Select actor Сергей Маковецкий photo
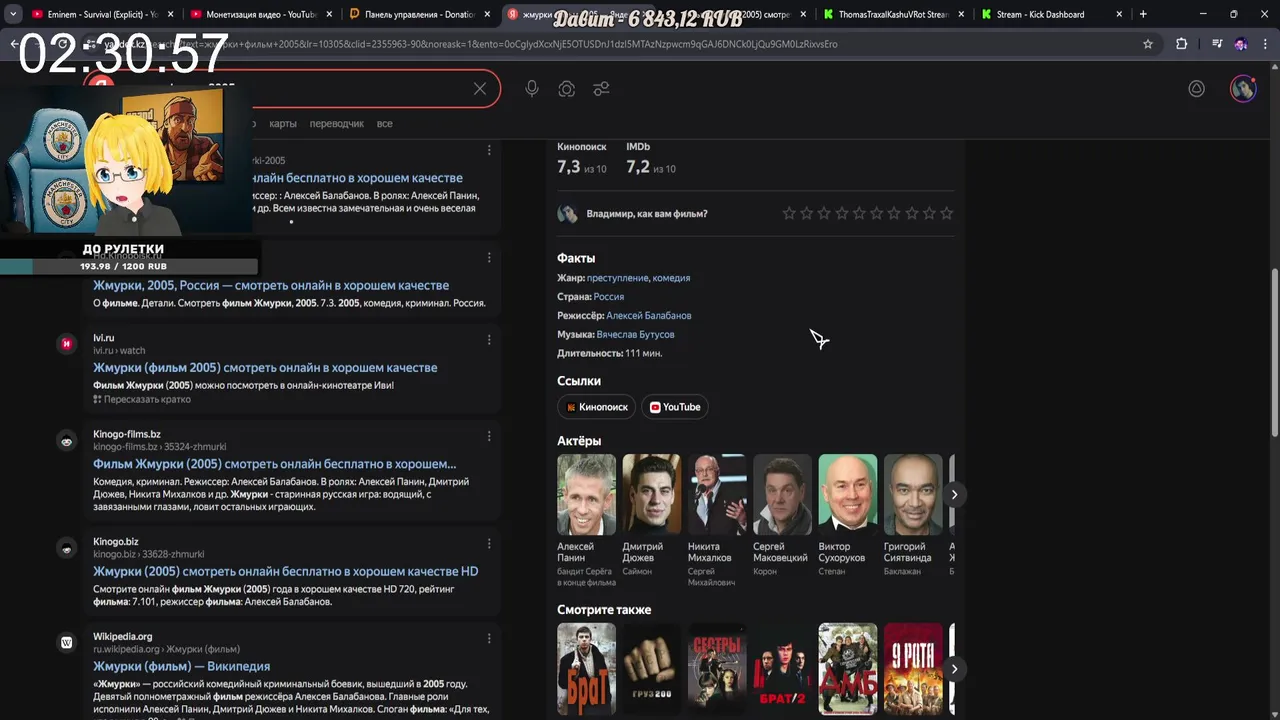 (783, 494)
